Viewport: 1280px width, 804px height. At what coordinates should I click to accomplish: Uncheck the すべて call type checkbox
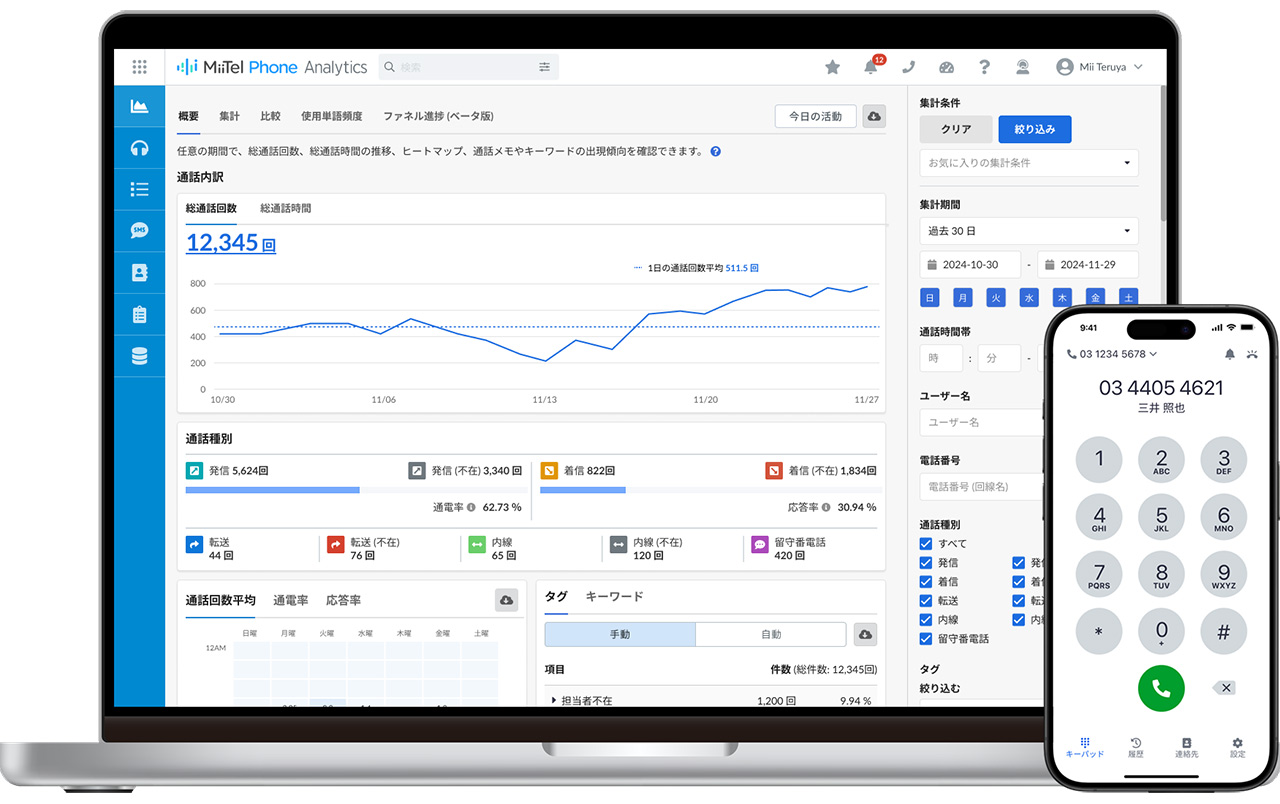coord(926,544)
